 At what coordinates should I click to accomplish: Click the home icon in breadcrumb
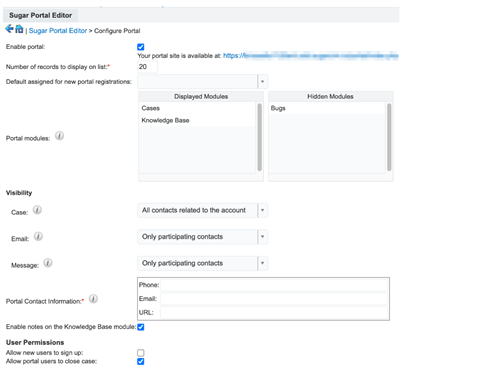point(19,29)
